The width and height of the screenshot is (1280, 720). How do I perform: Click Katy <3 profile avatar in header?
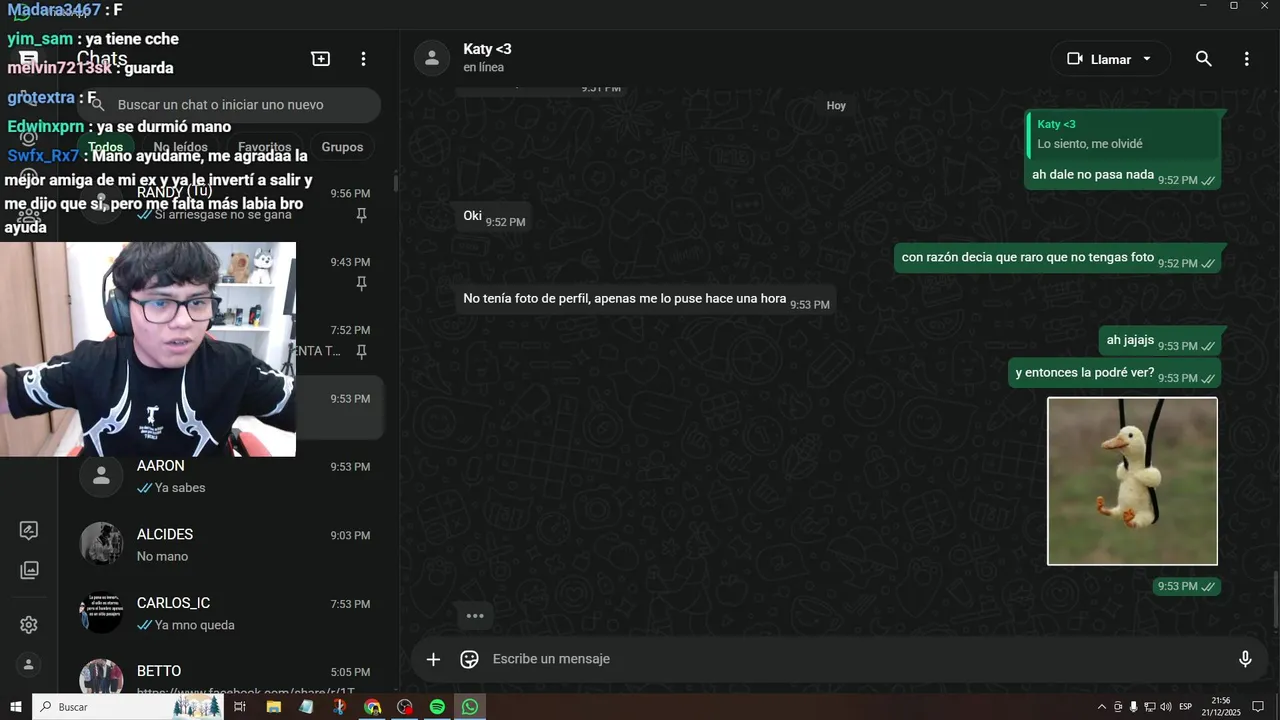(432, 58)
